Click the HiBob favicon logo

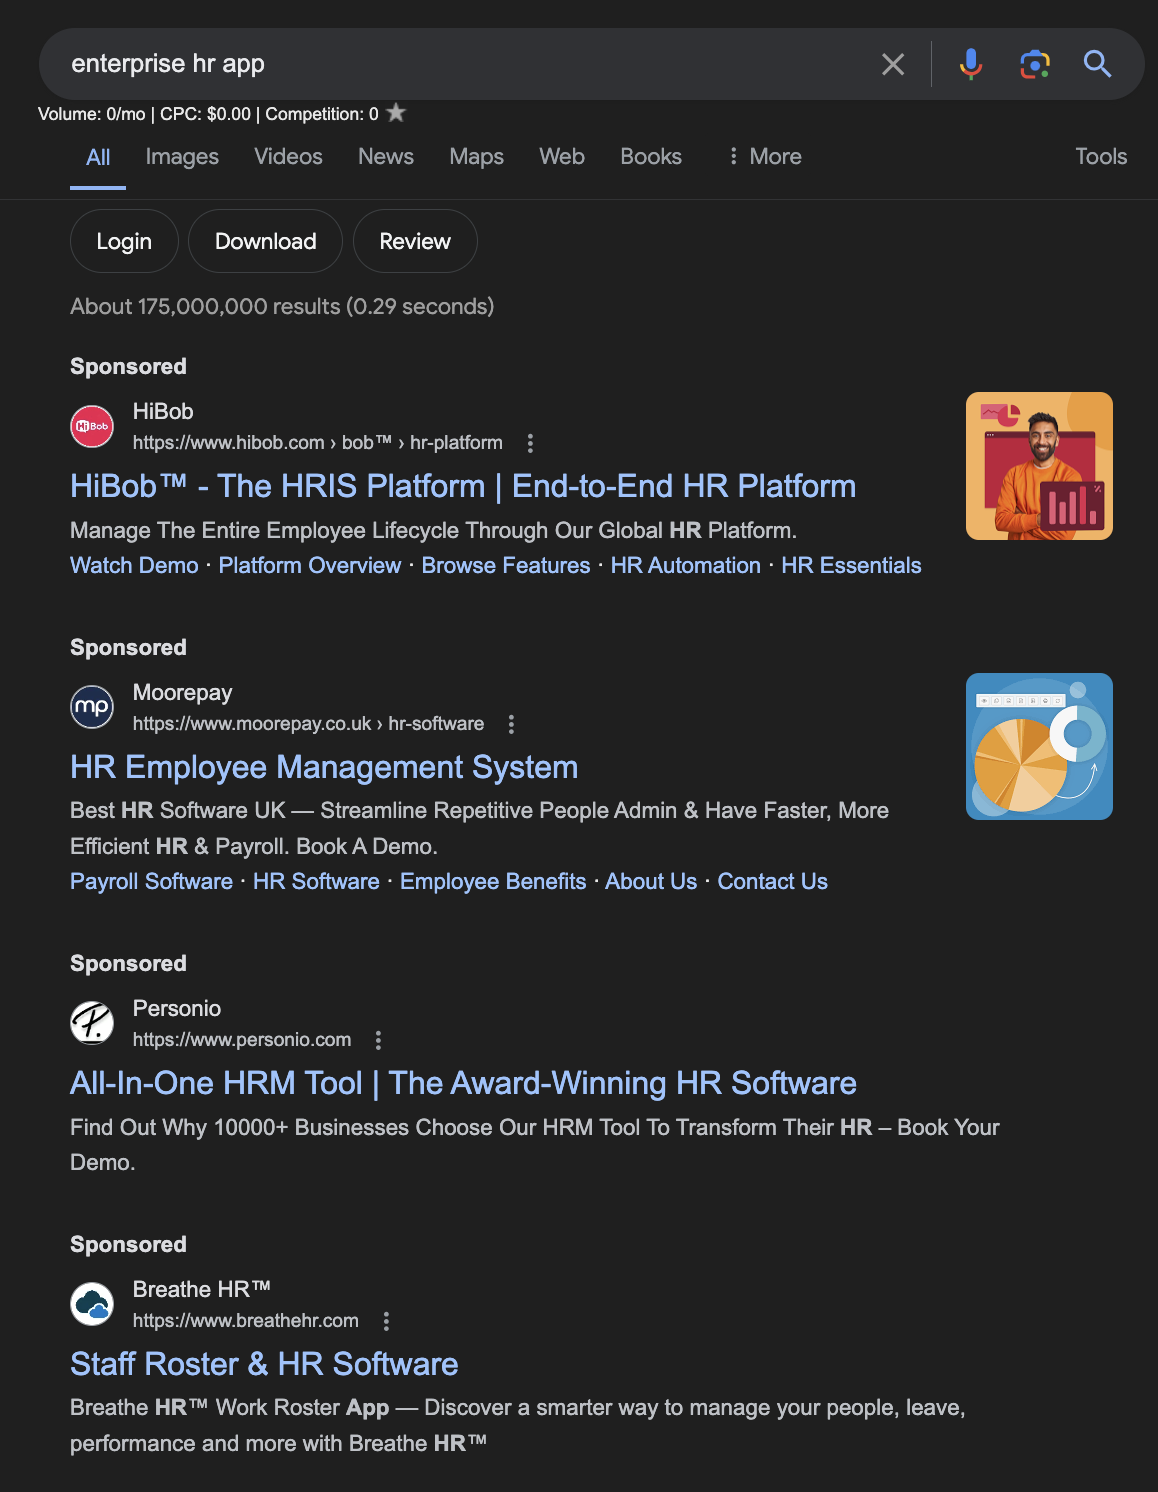(x=92, y=427)
